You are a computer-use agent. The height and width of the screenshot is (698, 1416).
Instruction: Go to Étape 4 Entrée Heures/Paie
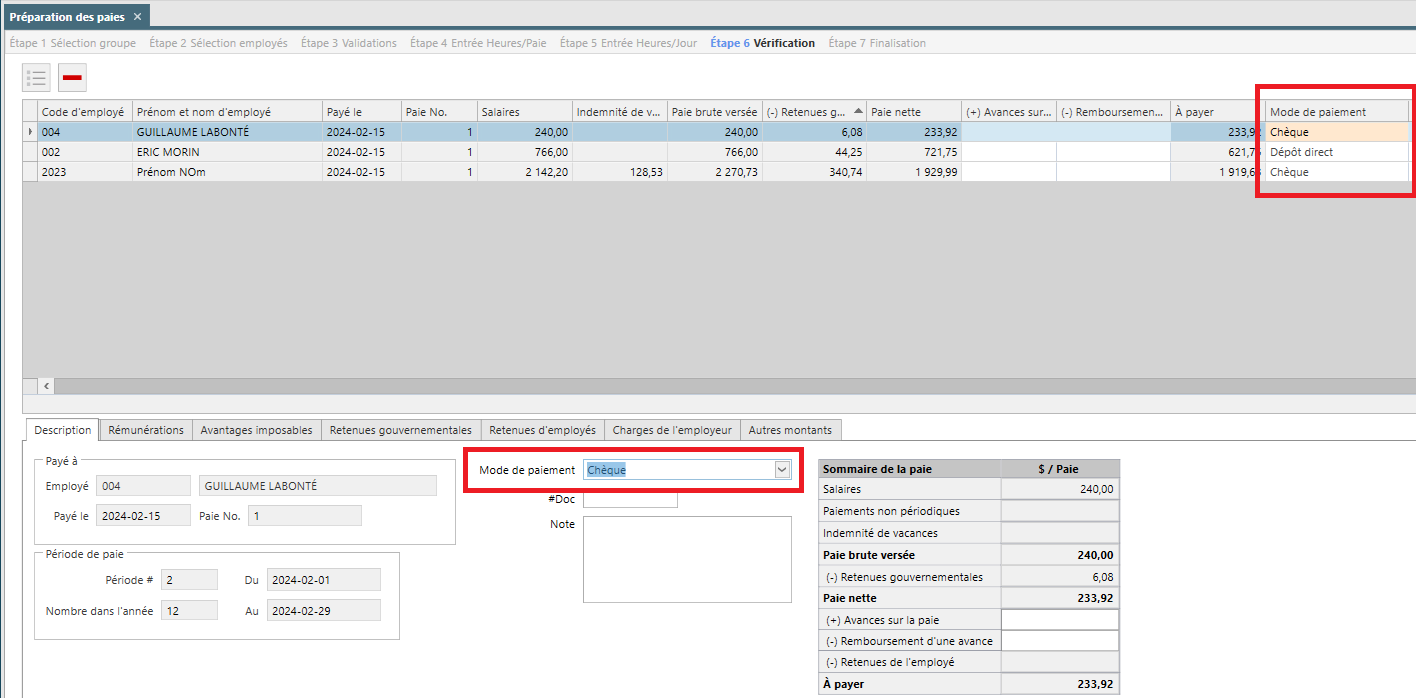point(478,43)
